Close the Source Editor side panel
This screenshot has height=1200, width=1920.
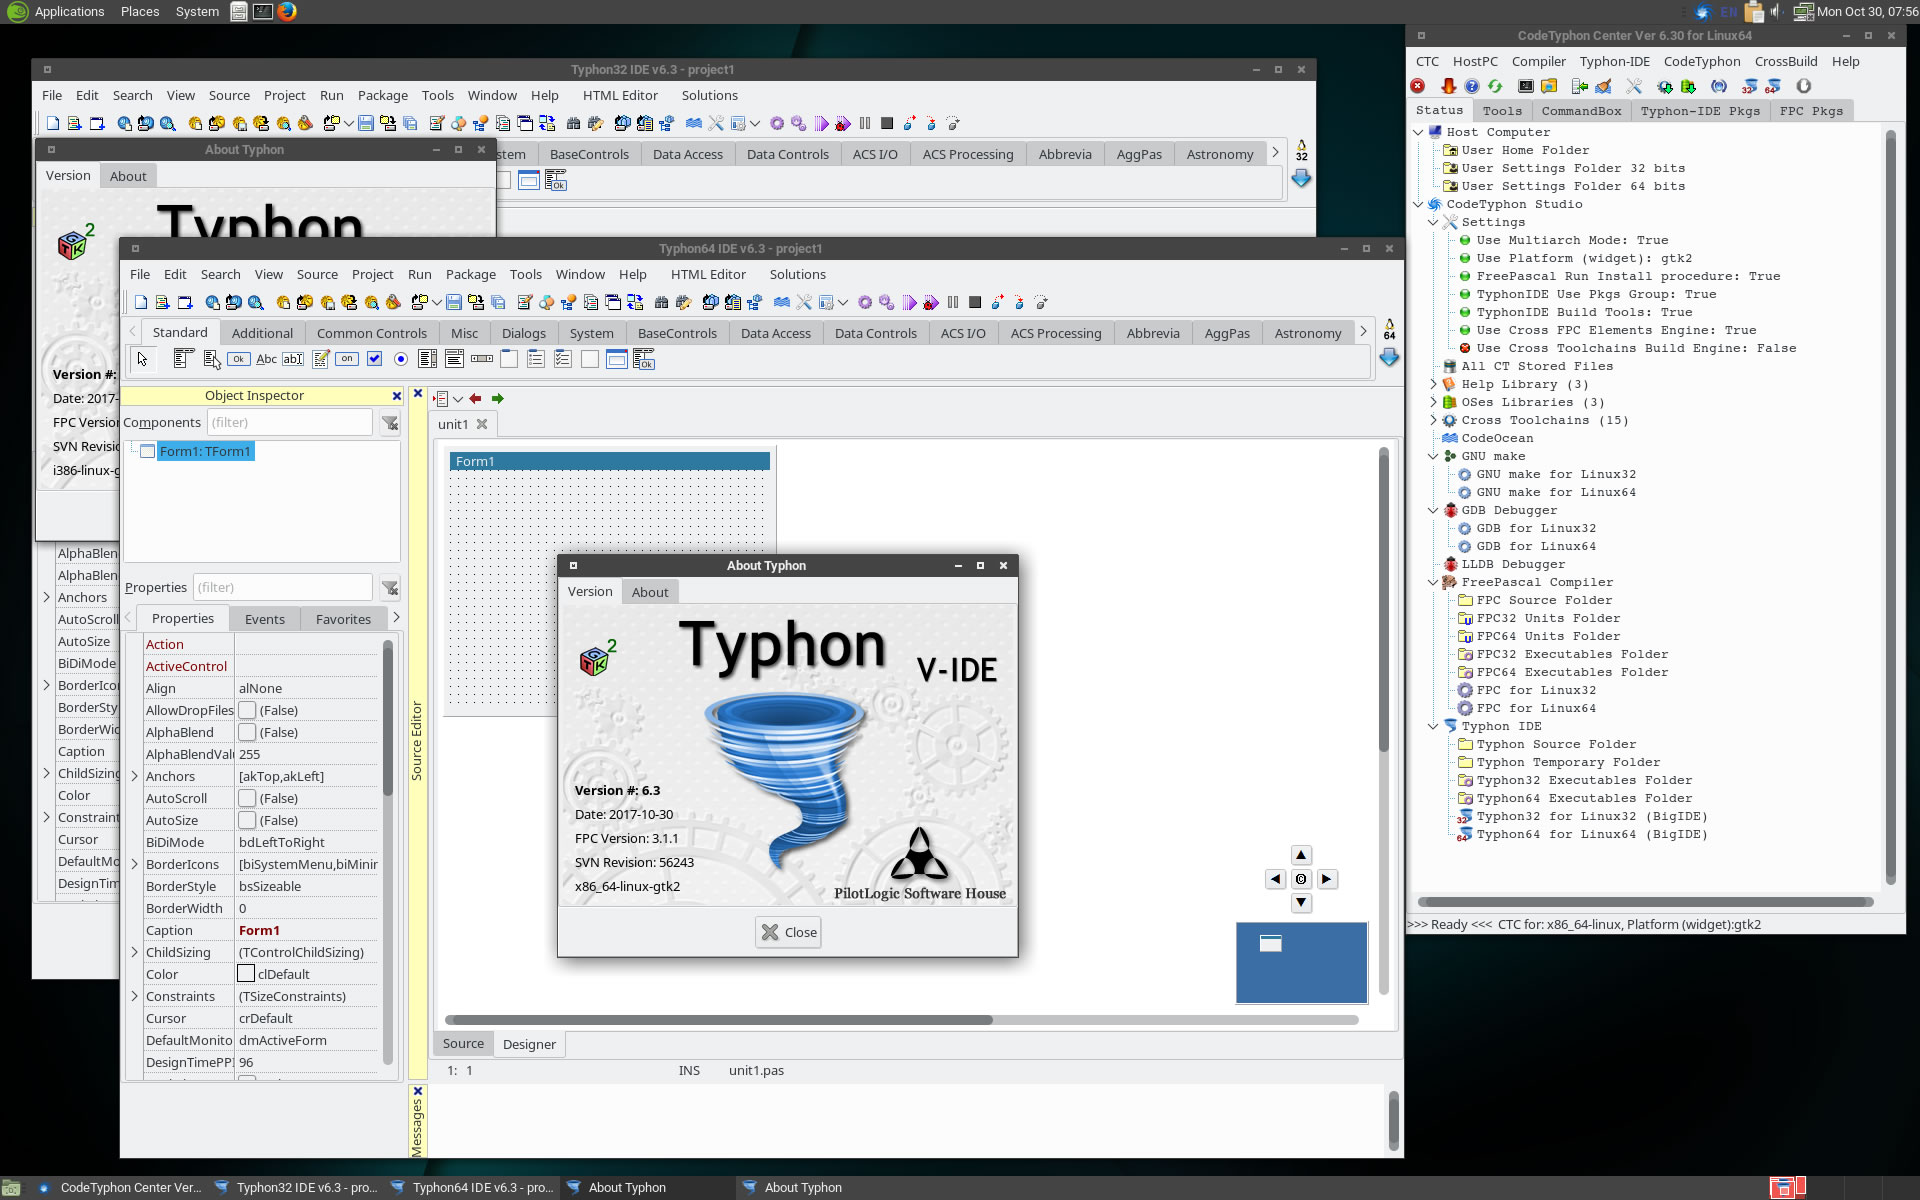tap(418, 394)
